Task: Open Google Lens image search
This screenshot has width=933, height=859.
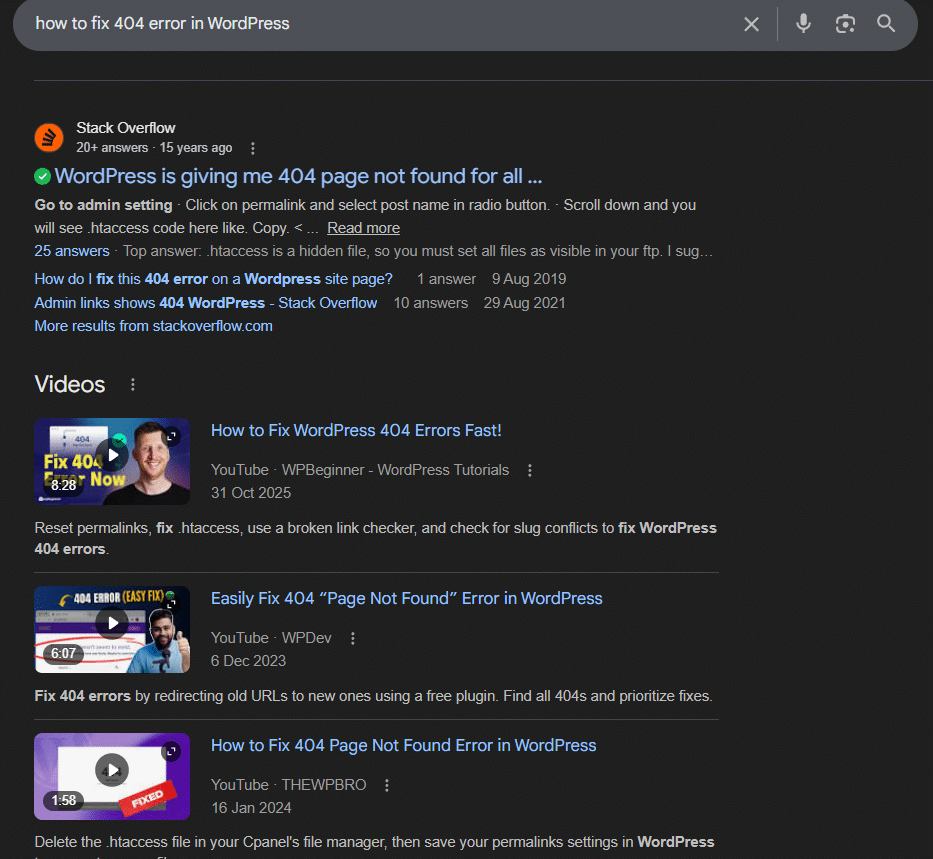Action: 845,24
